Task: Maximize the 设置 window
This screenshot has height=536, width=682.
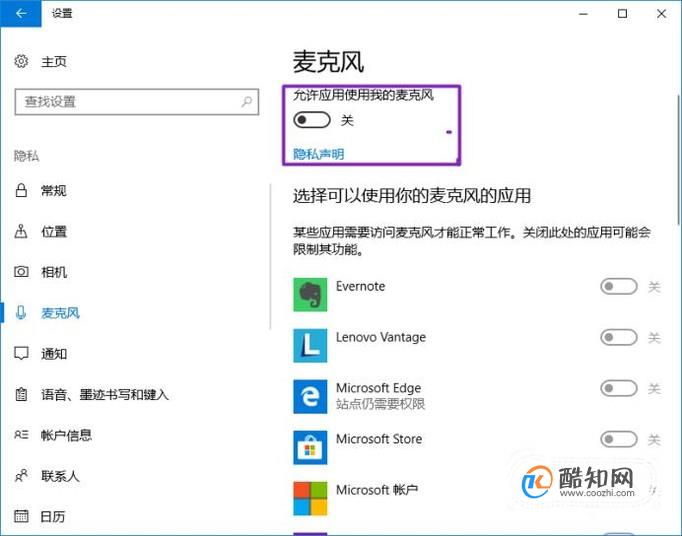Action: click(622, 13)
